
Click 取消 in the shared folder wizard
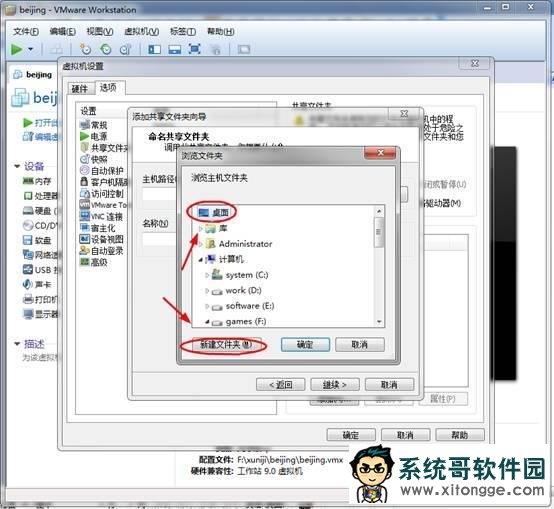(x=389, y=384)
